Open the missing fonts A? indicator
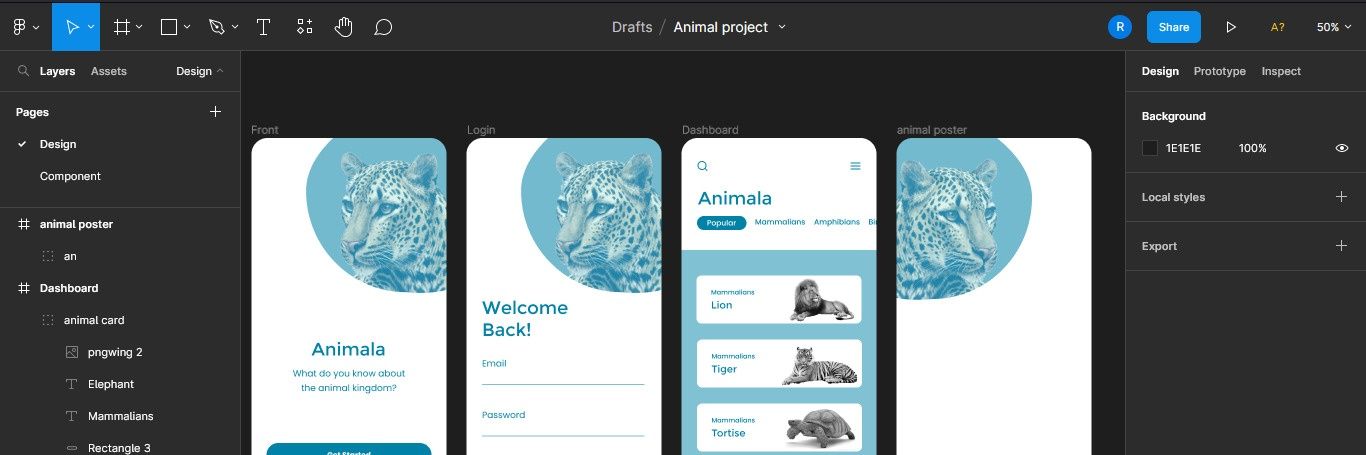The image size is (1366, 455). point(1278,27)
